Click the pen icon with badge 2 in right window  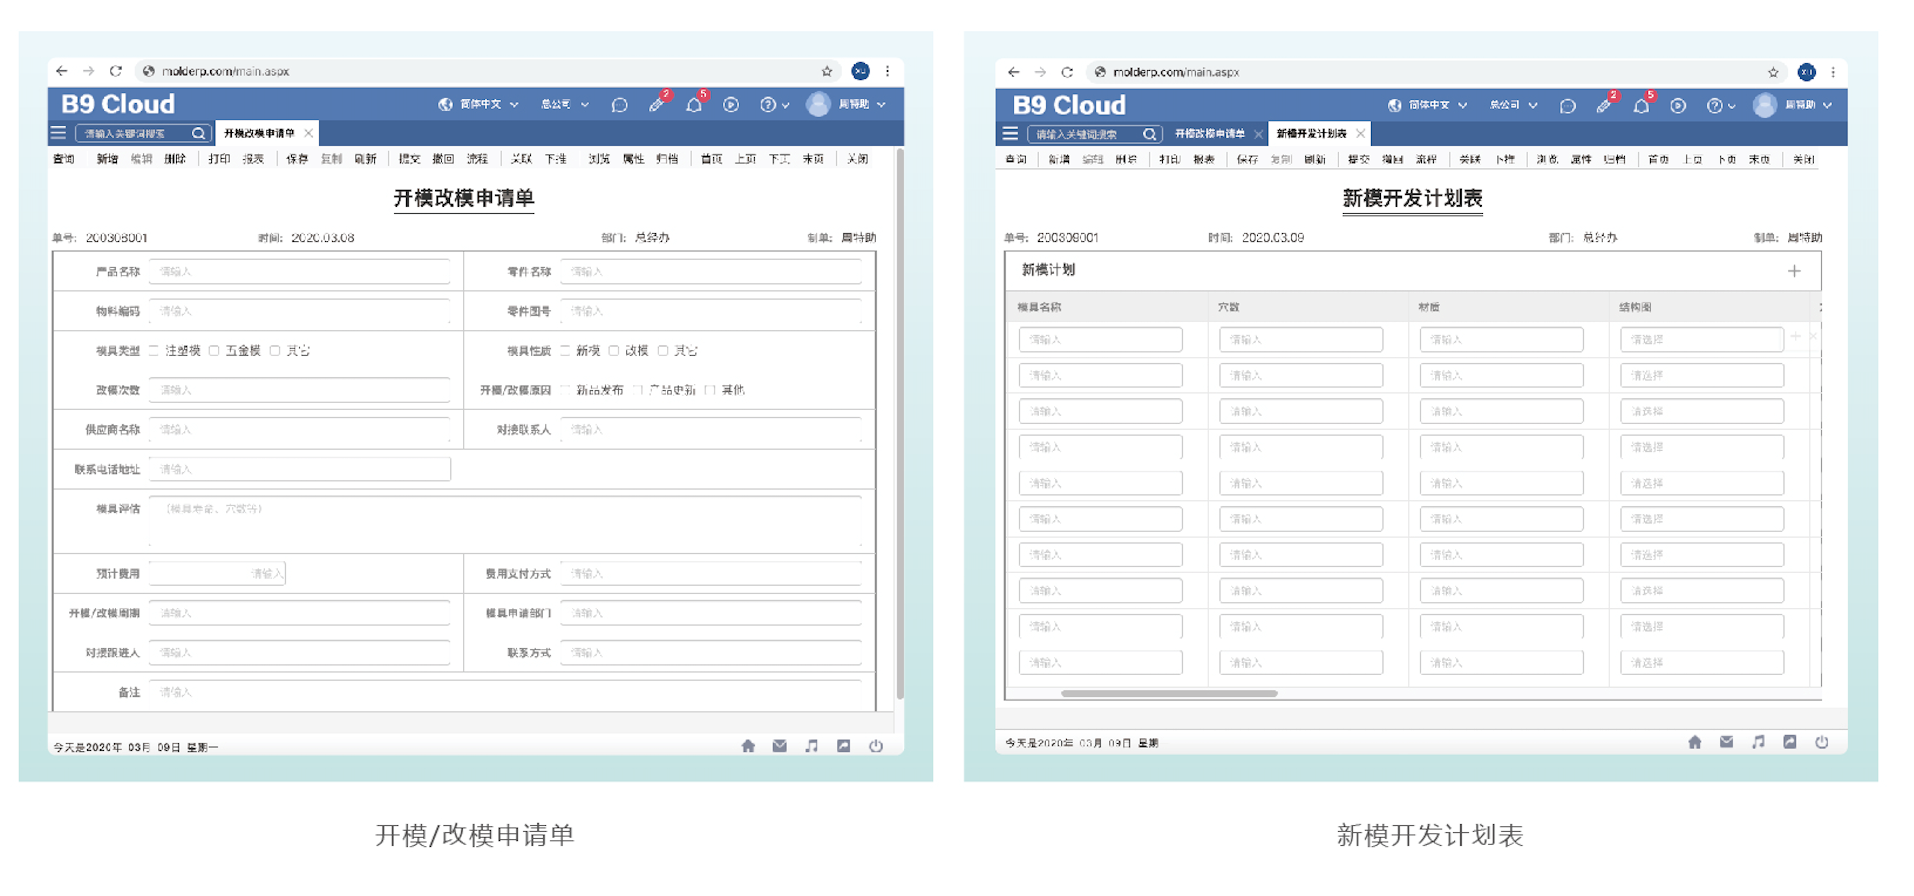1604,106
